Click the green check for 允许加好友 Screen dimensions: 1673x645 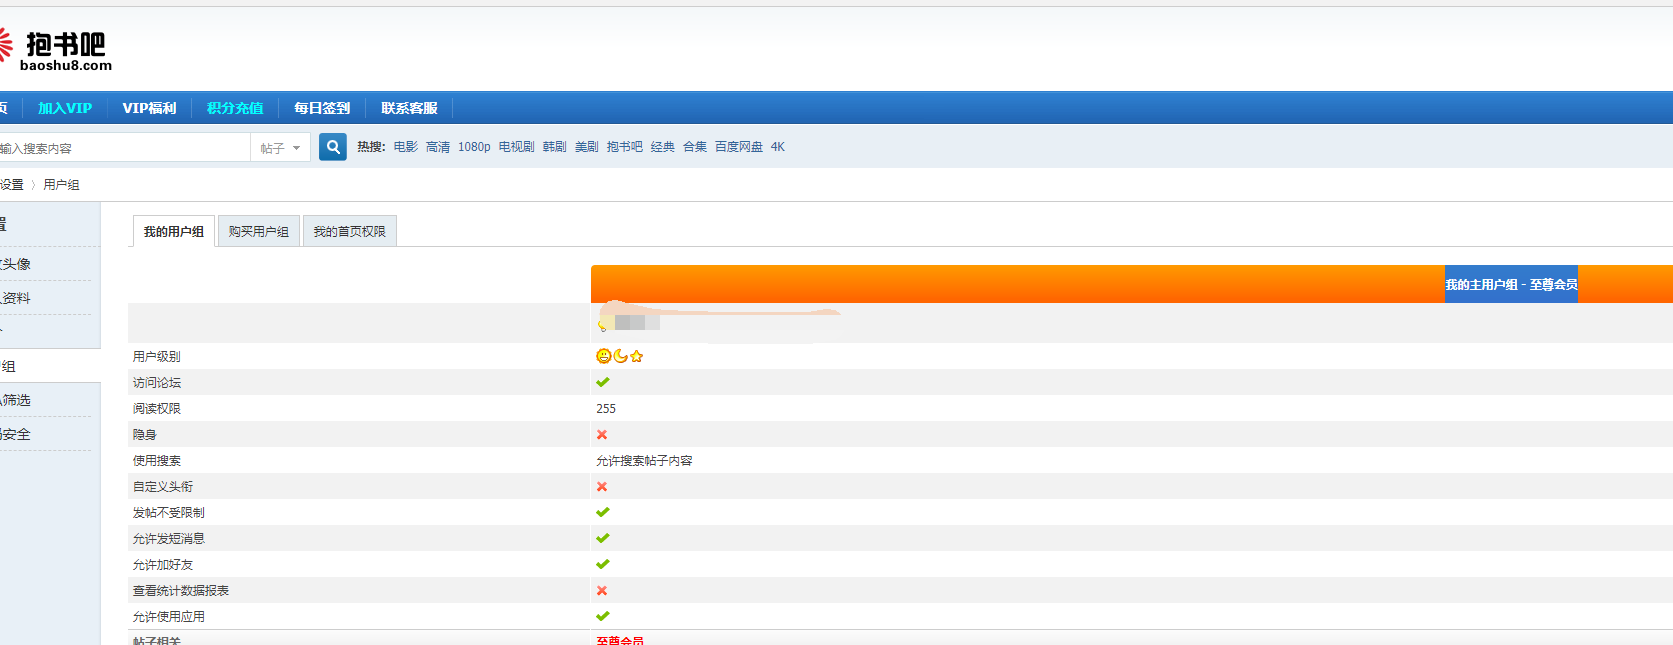pos(602,564)
